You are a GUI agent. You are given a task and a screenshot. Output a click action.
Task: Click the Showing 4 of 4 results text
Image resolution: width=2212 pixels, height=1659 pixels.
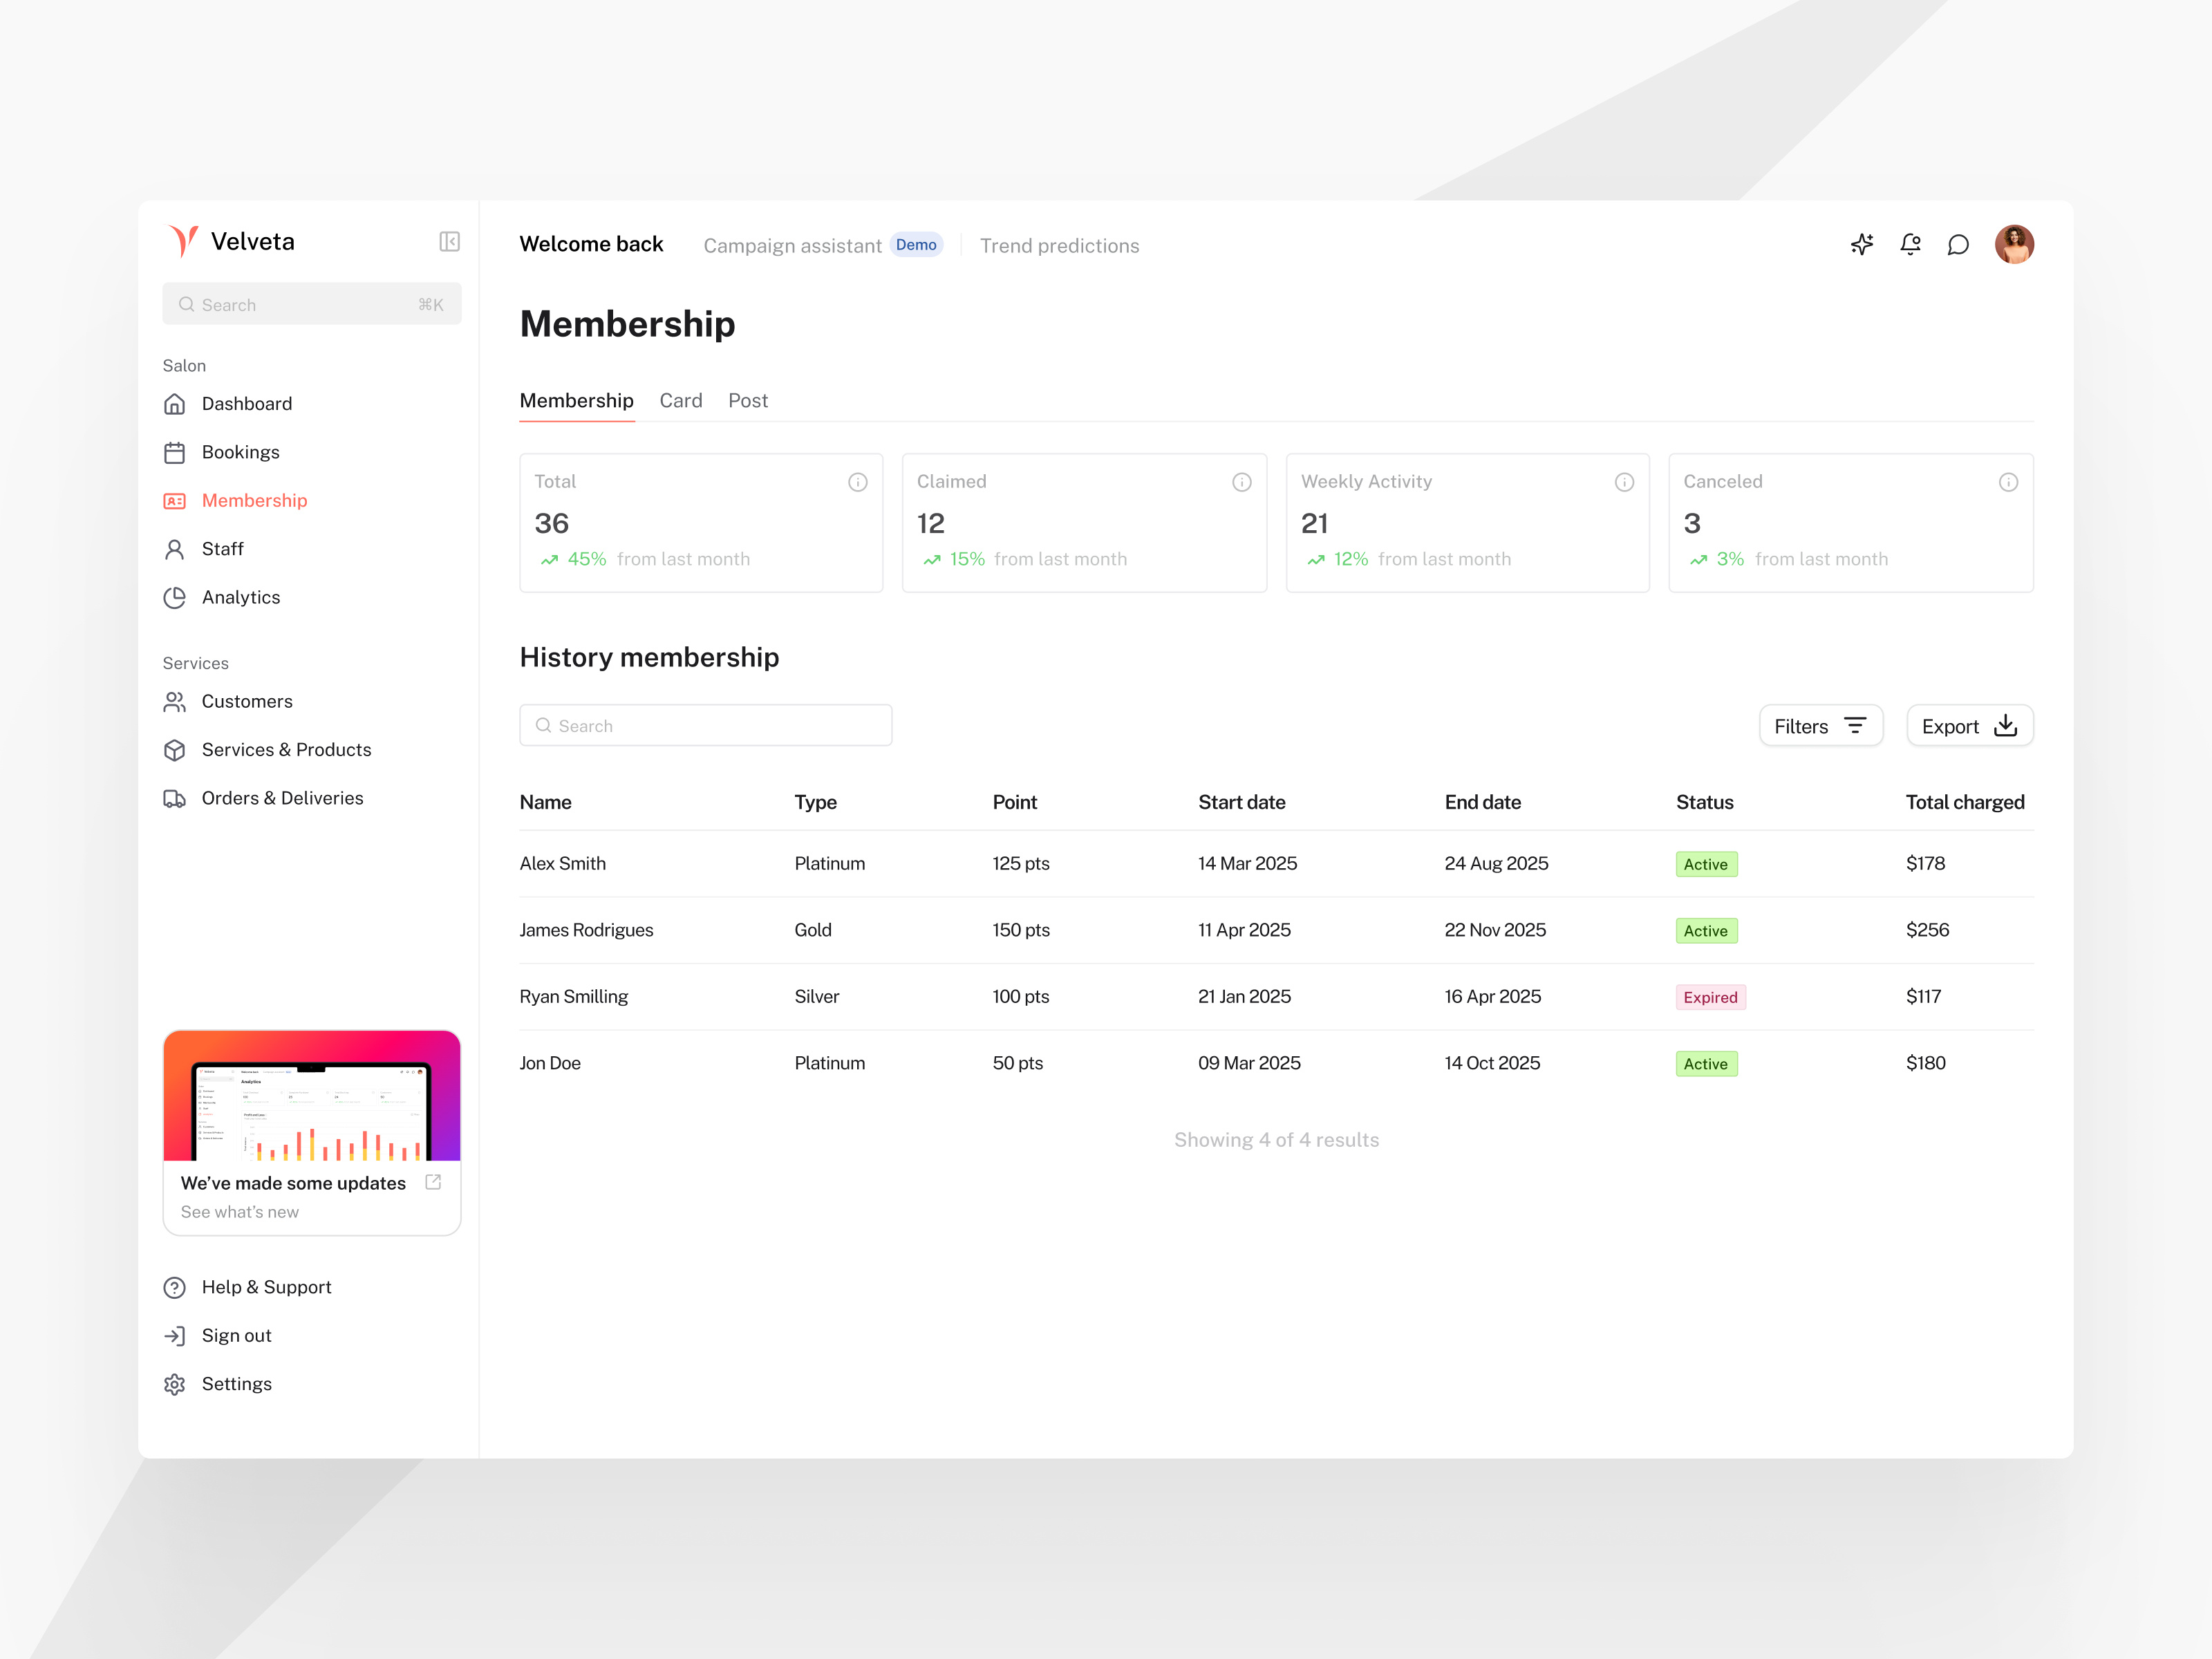(1276, 1140)
